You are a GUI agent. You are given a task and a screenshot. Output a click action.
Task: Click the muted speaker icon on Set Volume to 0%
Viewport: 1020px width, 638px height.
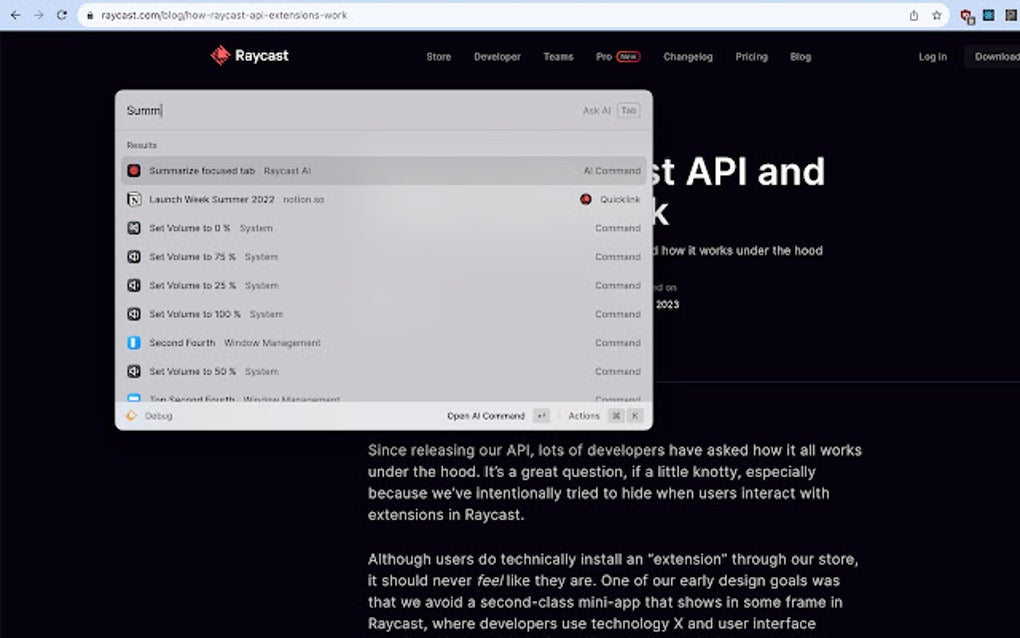click(x=134, y=228)
